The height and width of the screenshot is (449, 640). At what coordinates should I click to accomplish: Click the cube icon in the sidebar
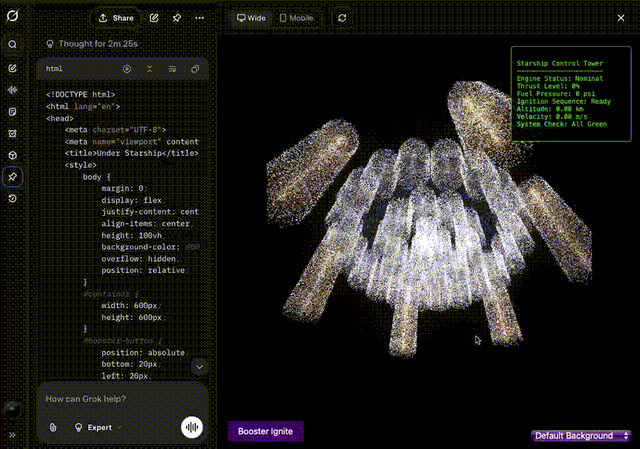click(x=12, y=155)
